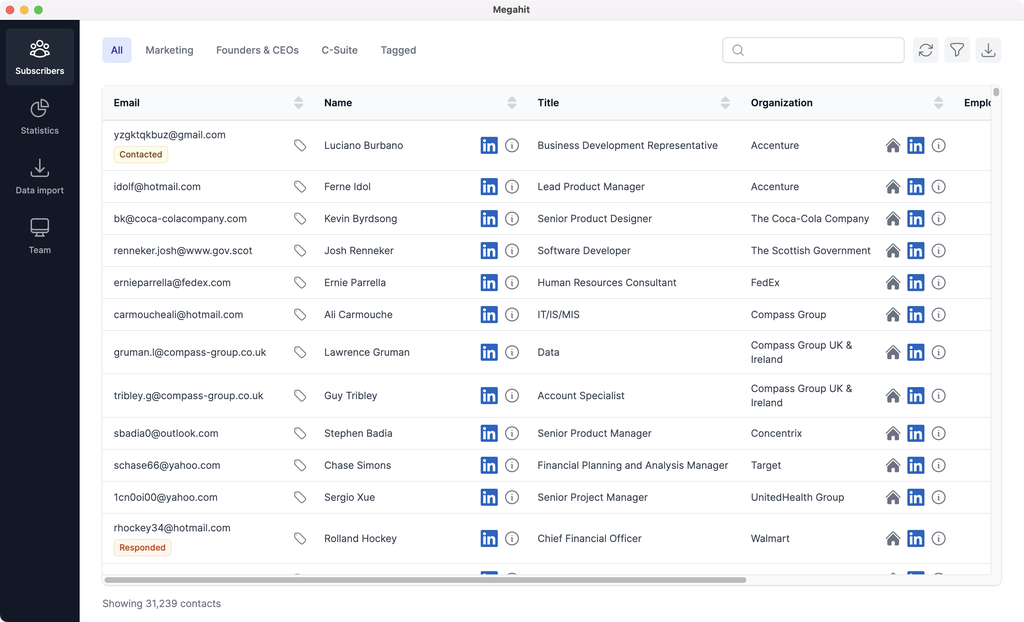The width and height of the screenshot is (1024, 622).
Task: Open the Data import section
Action: pos(39,176)
